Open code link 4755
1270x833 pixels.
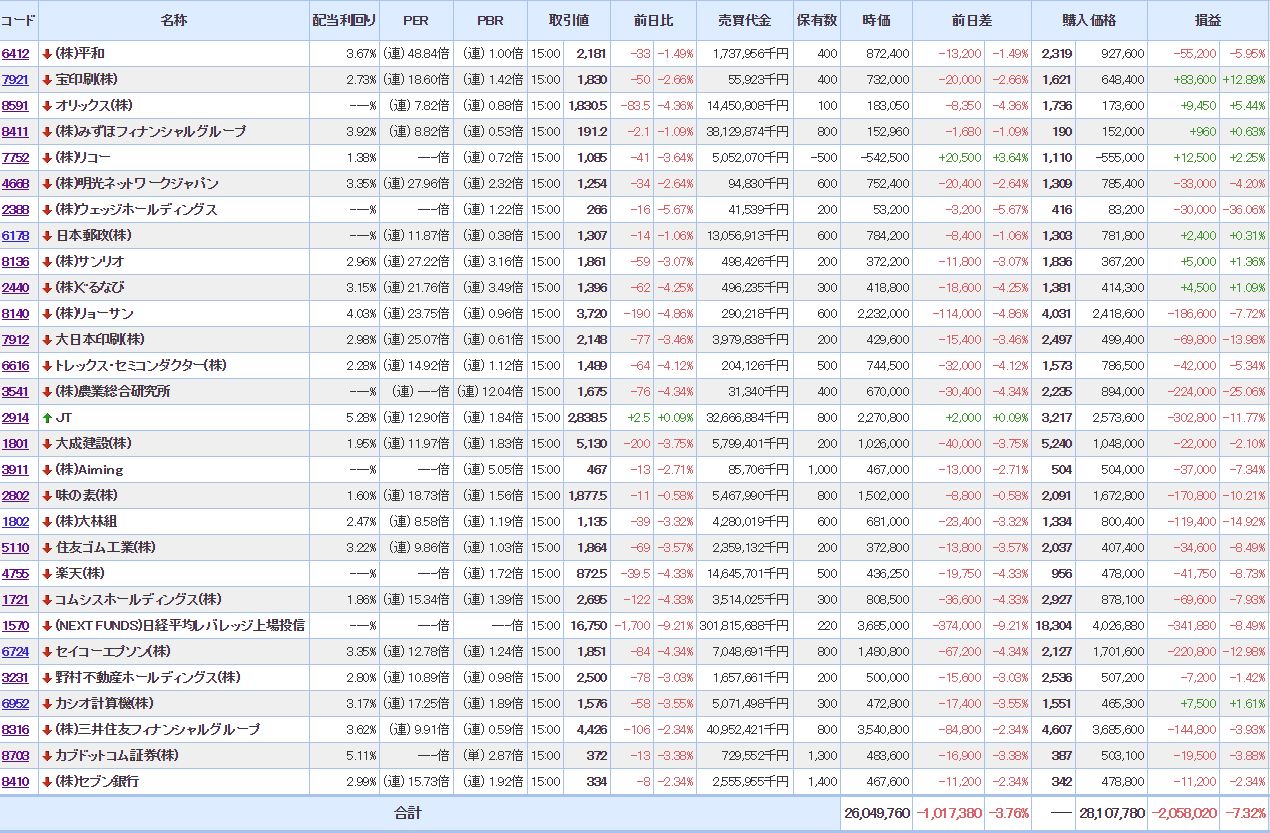coord(15,573)
